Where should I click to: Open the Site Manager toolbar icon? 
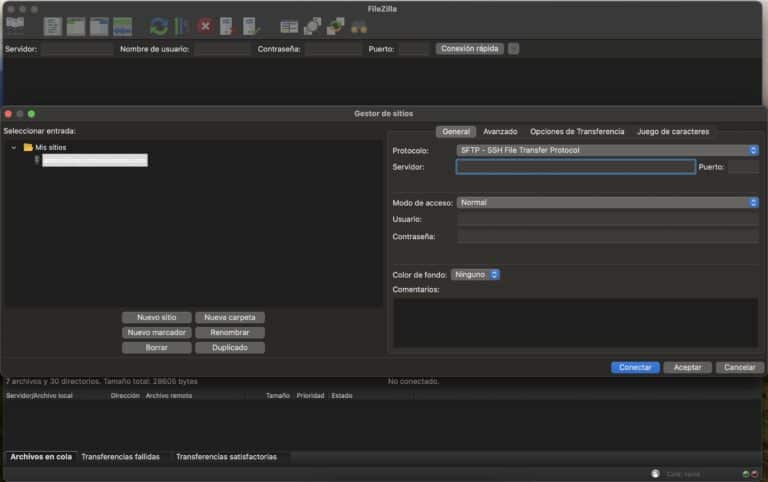15,25
